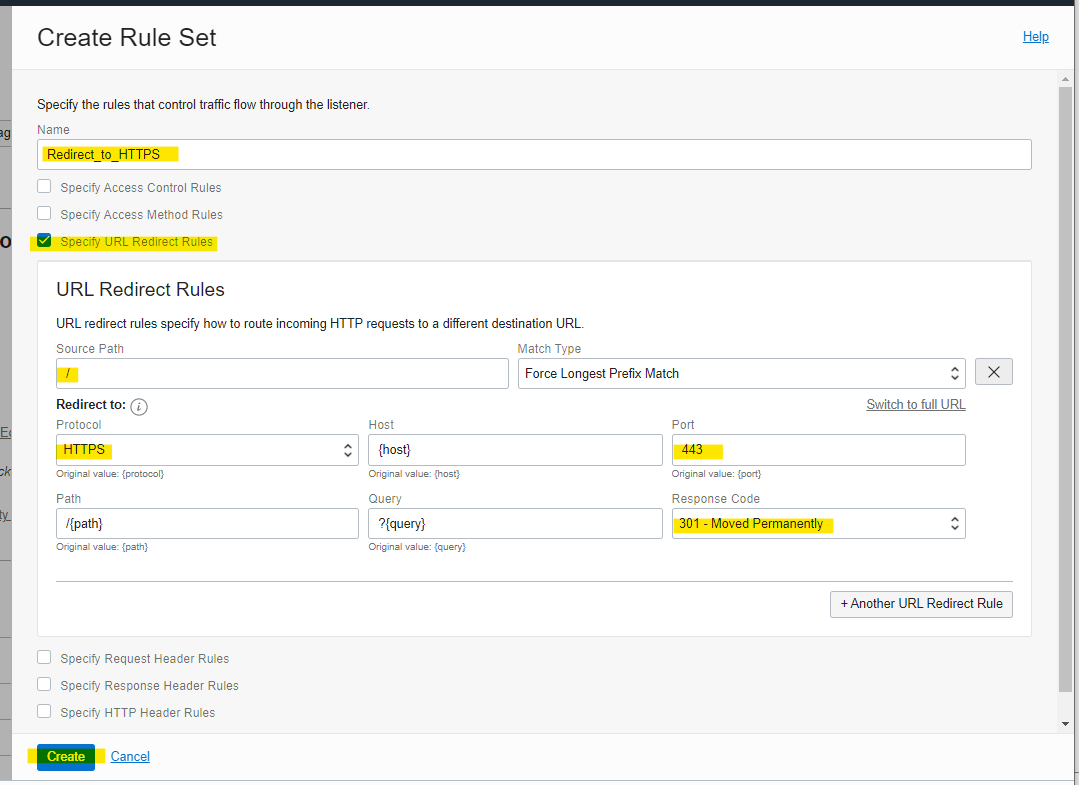The height and width of the screenshot is (785, 1079).
Task: Click the Port input field
Action: click(x=818, y=450)
